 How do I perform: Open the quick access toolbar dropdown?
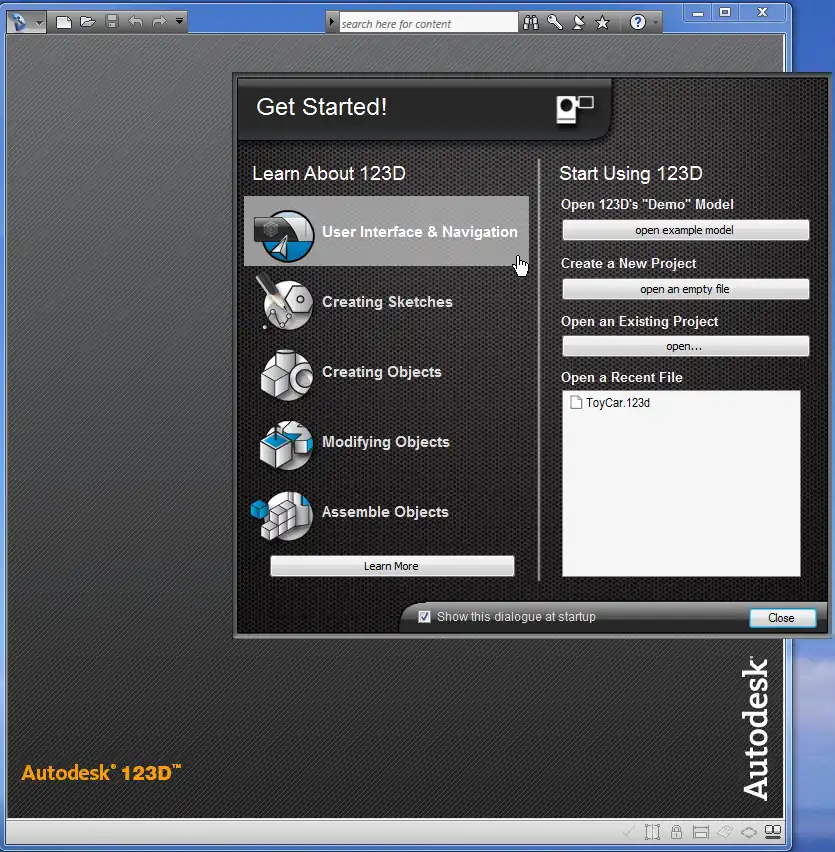(x=179, y=22)
